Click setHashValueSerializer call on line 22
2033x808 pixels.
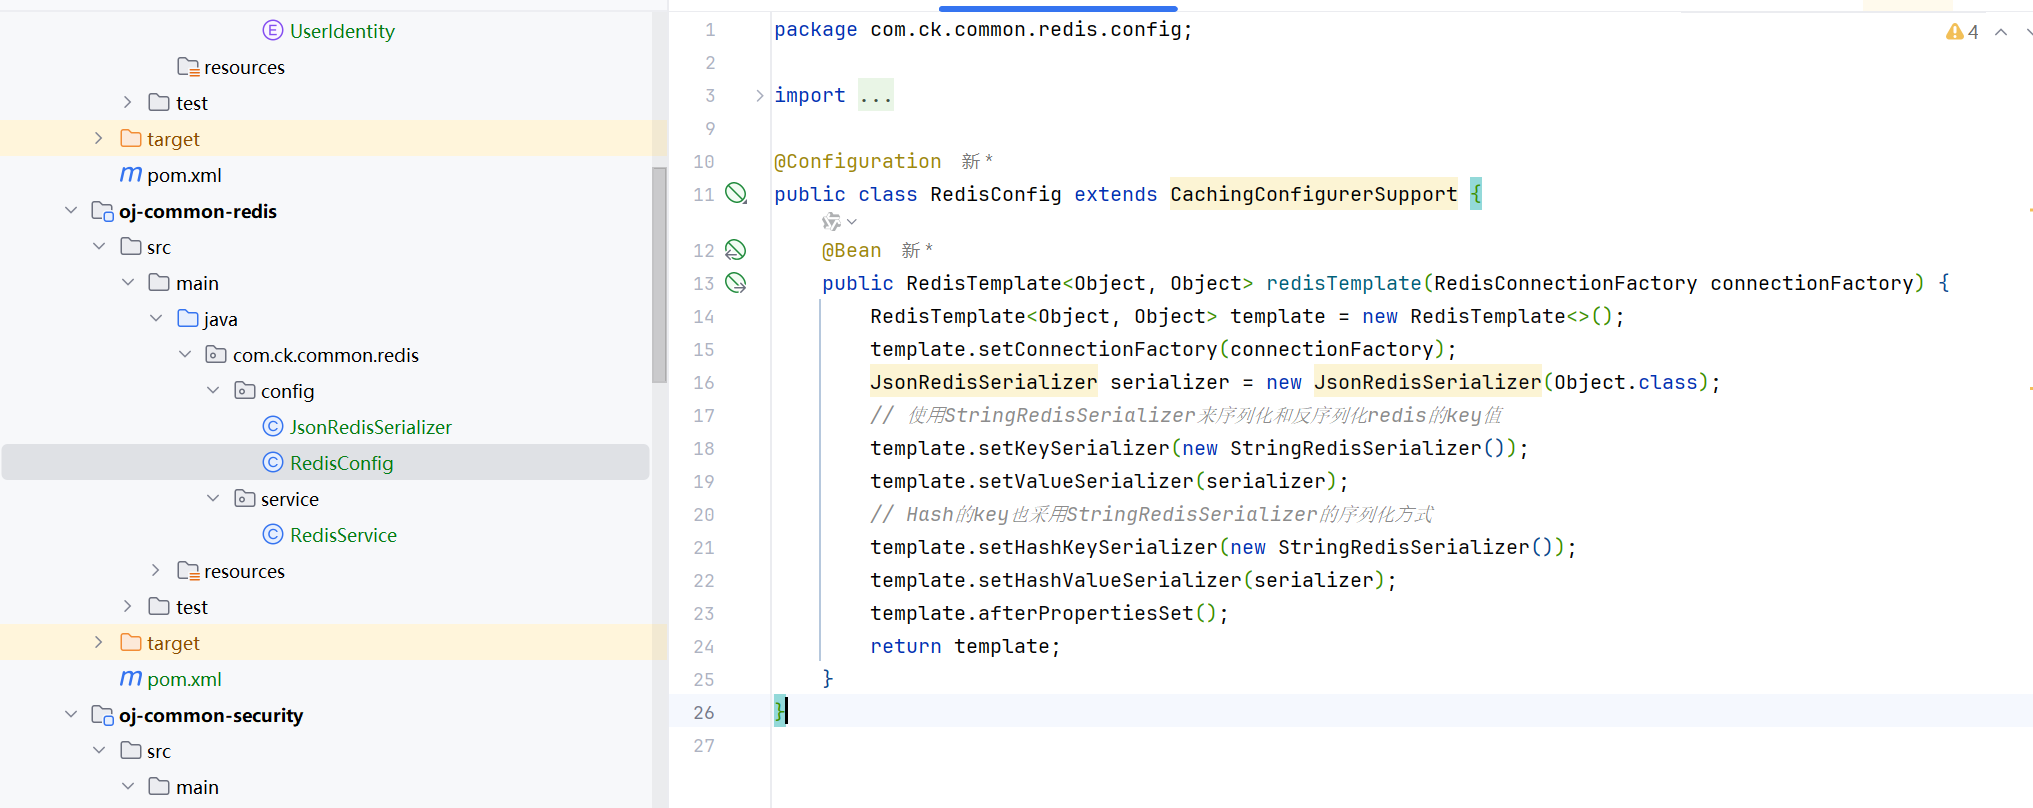click(1109, 580)
